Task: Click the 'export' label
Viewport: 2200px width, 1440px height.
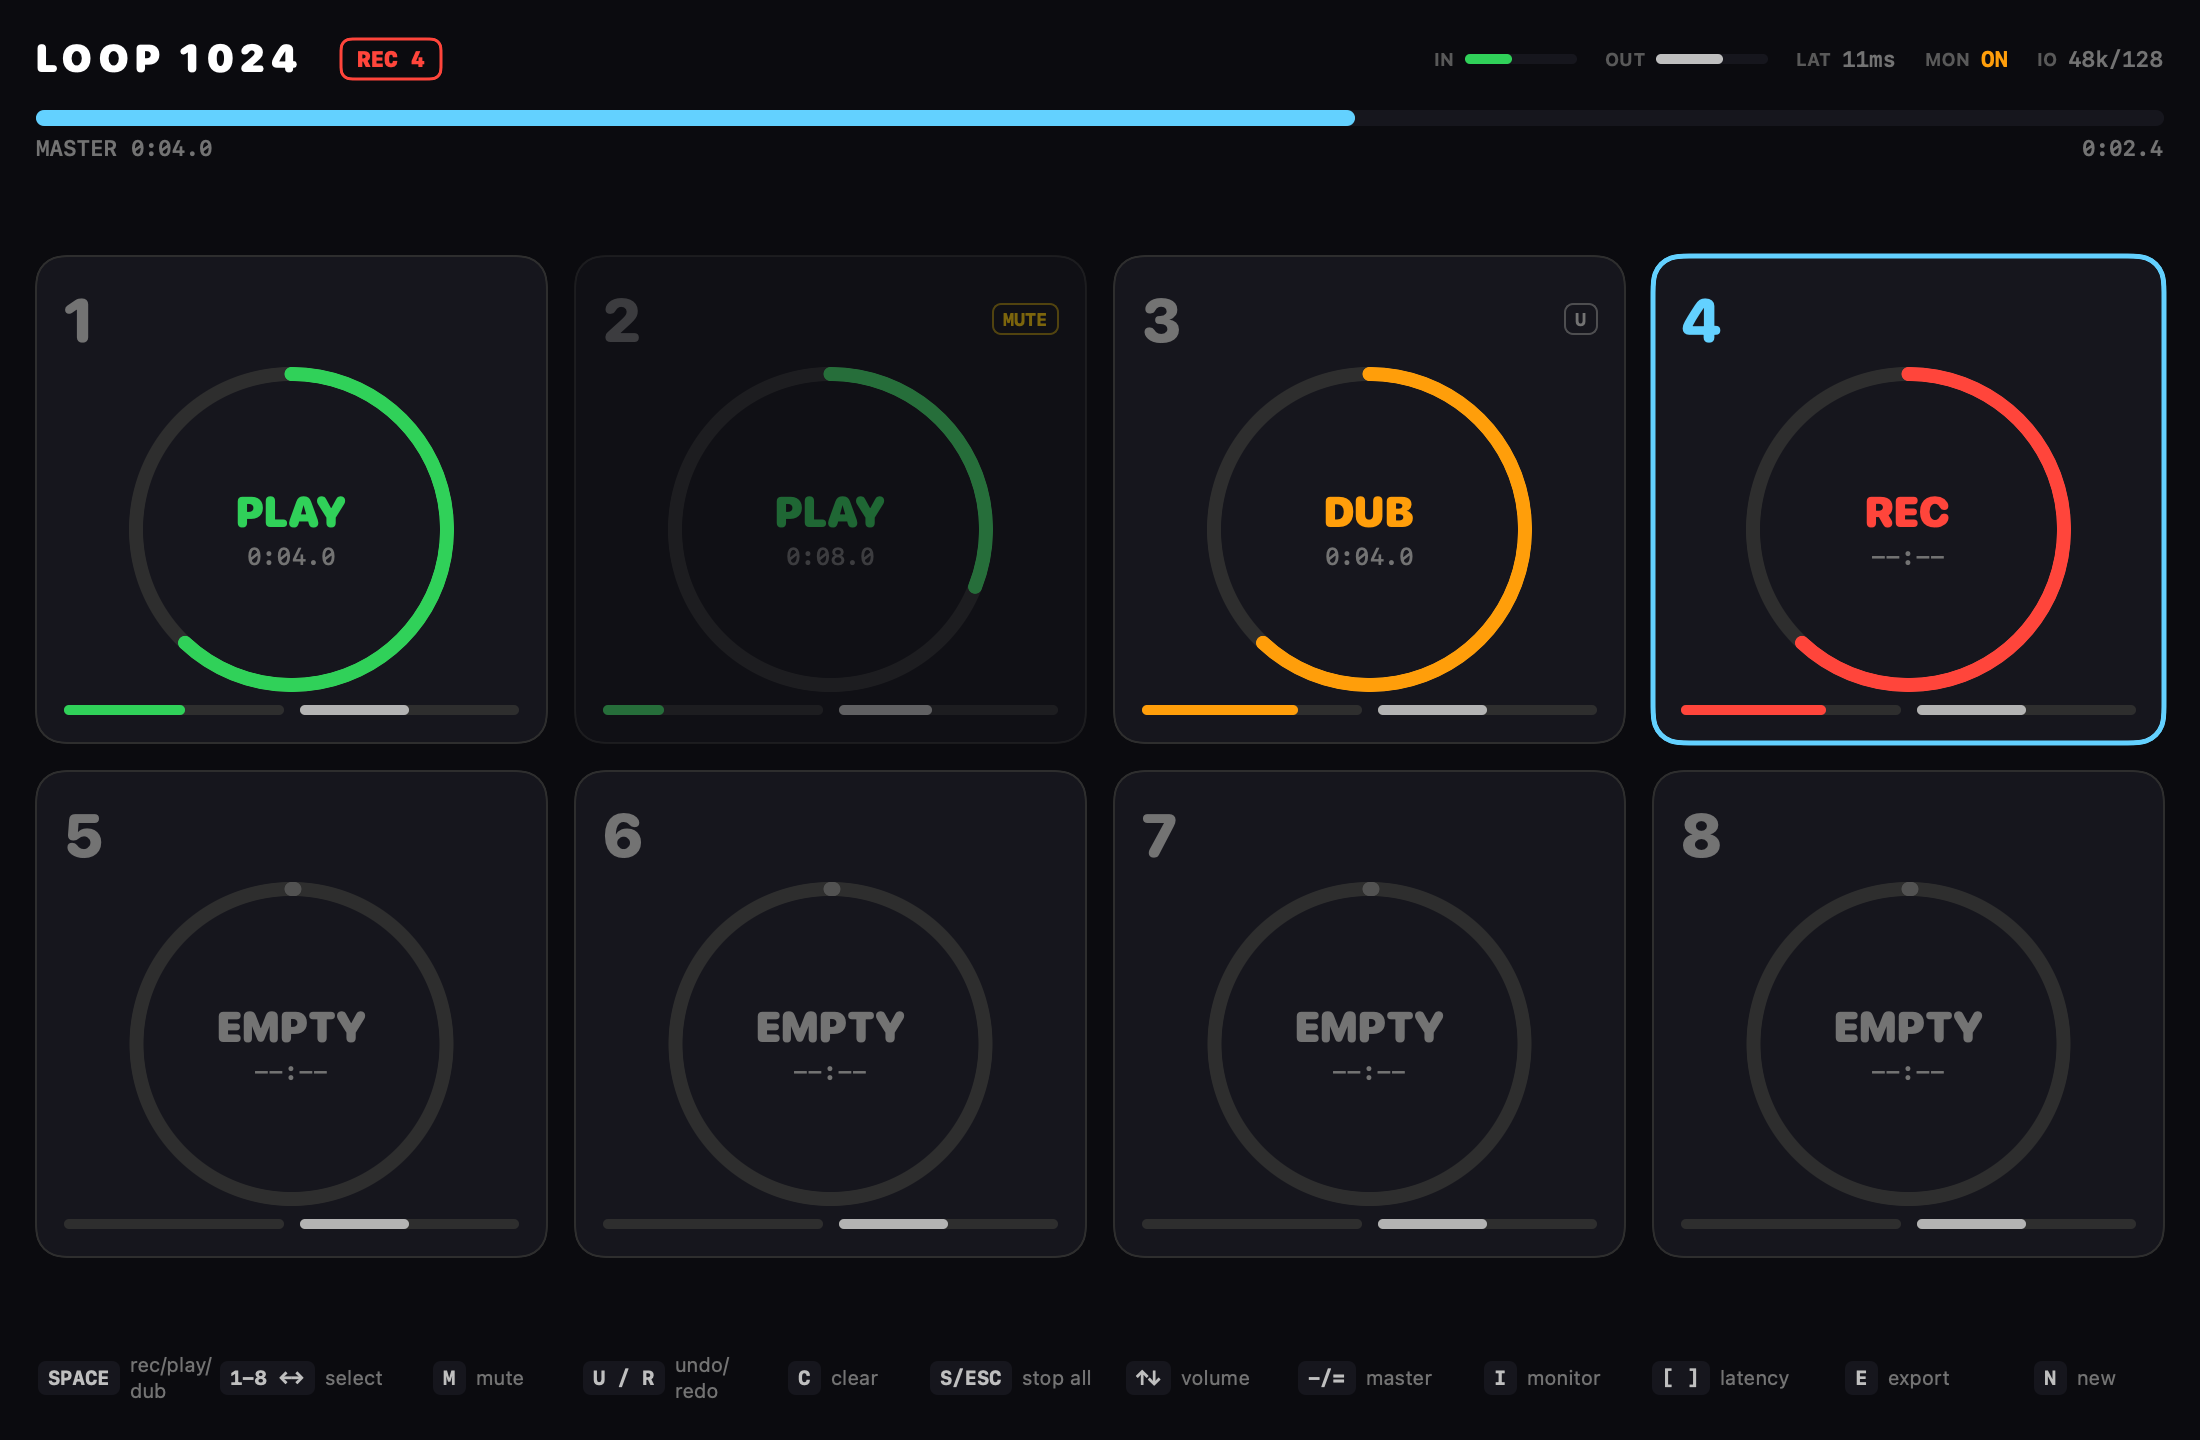Action: click(x=1918, y=1378)
